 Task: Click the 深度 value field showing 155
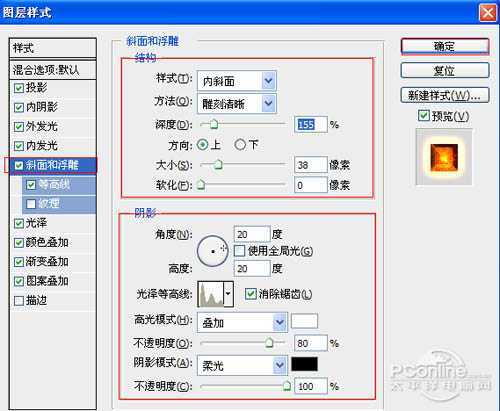310,125
